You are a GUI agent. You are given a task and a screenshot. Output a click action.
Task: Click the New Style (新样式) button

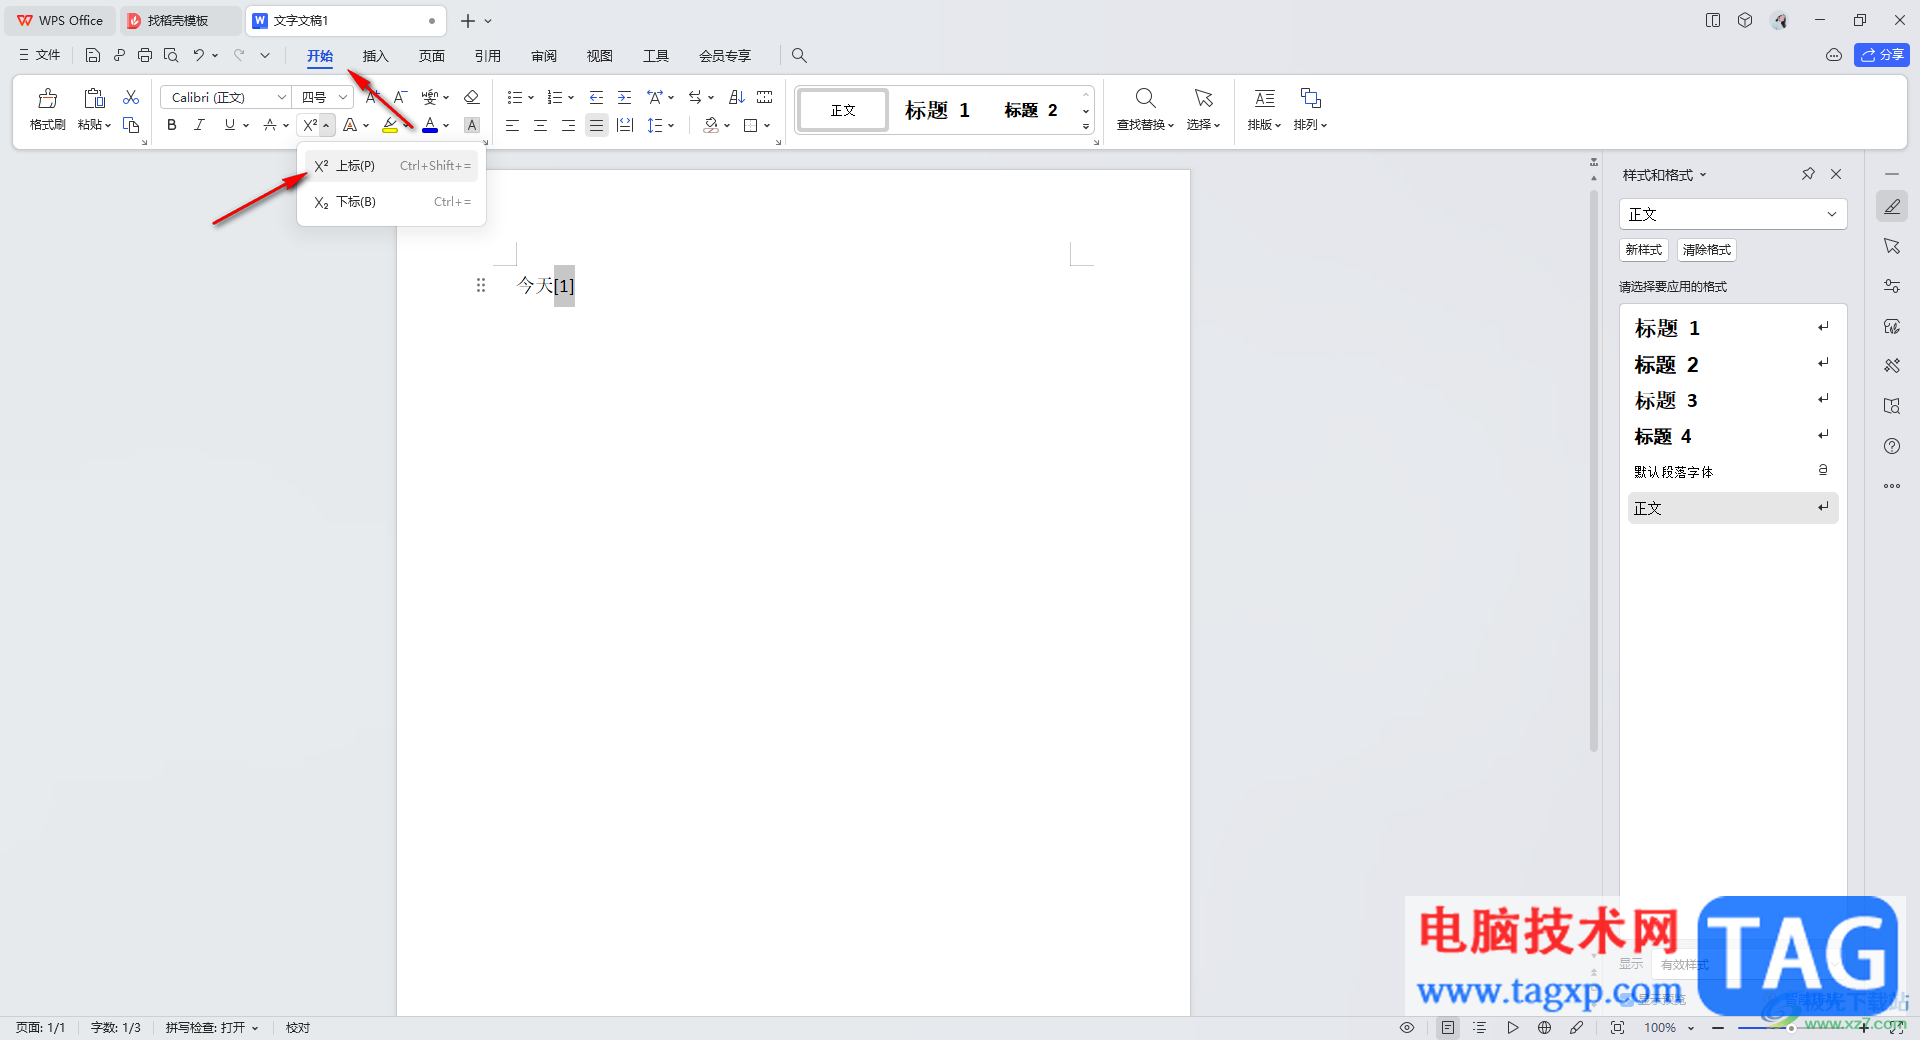tap(1644, 250)
